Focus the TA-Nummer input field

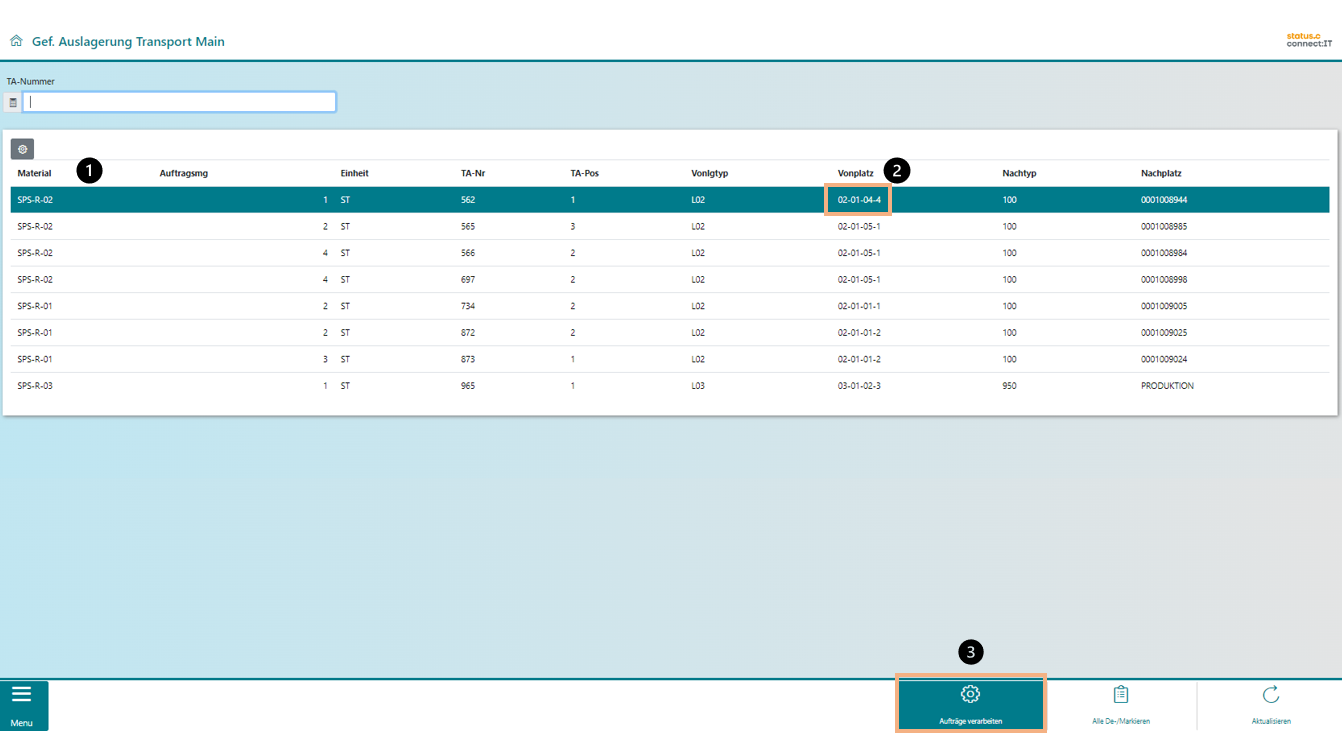(x=180, y=102)
